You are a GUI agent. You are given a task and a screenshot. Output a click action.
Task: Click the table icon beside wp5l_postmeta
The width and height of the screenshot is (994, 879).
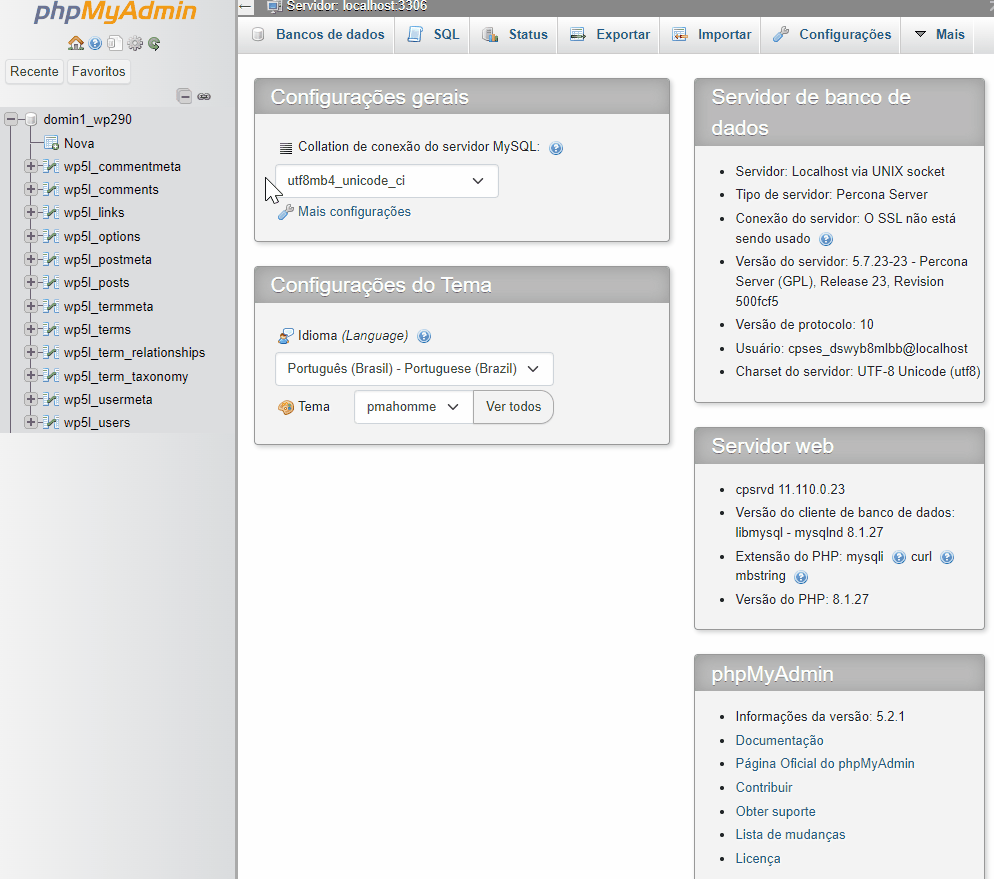[51, 259]
